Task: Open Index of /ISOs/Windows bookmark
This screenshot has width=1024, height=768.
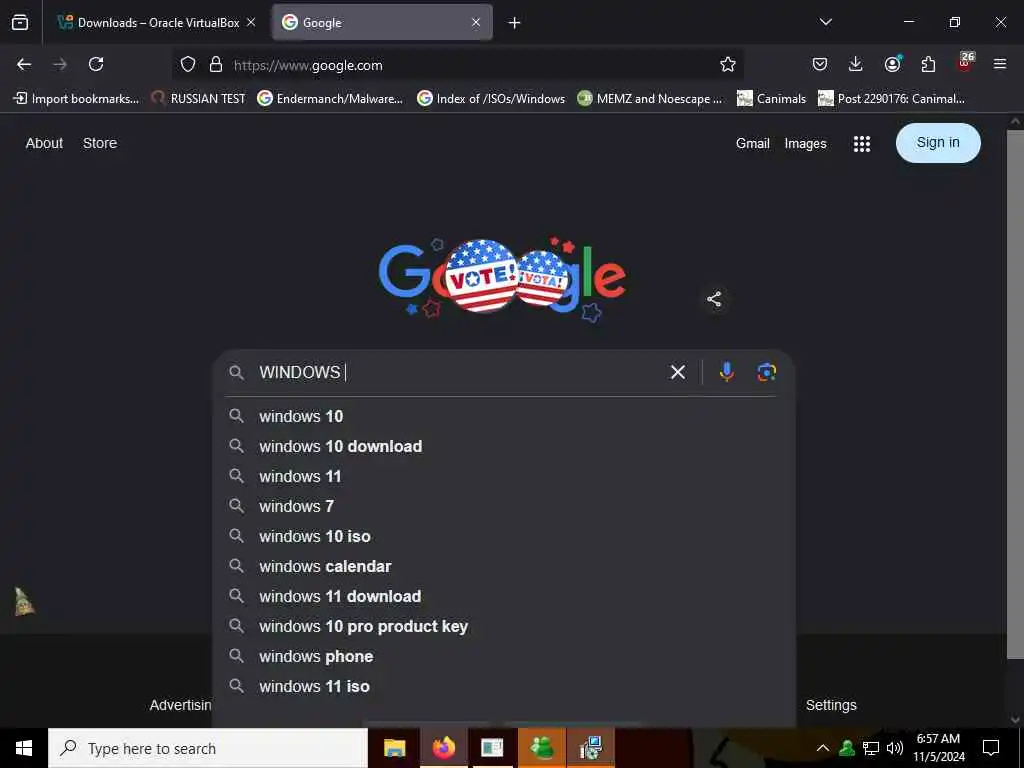Action: (491, 99)
